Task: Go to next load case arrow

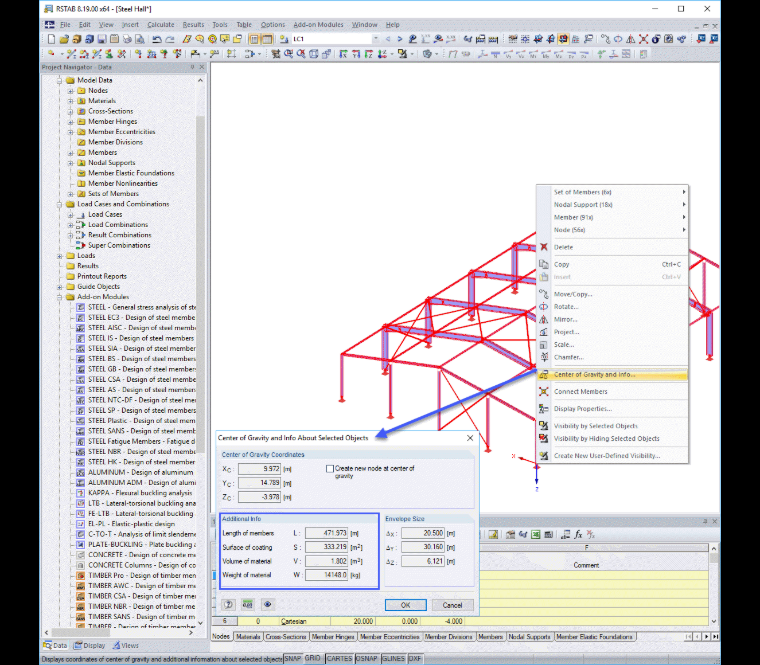Action: point(400,39)
